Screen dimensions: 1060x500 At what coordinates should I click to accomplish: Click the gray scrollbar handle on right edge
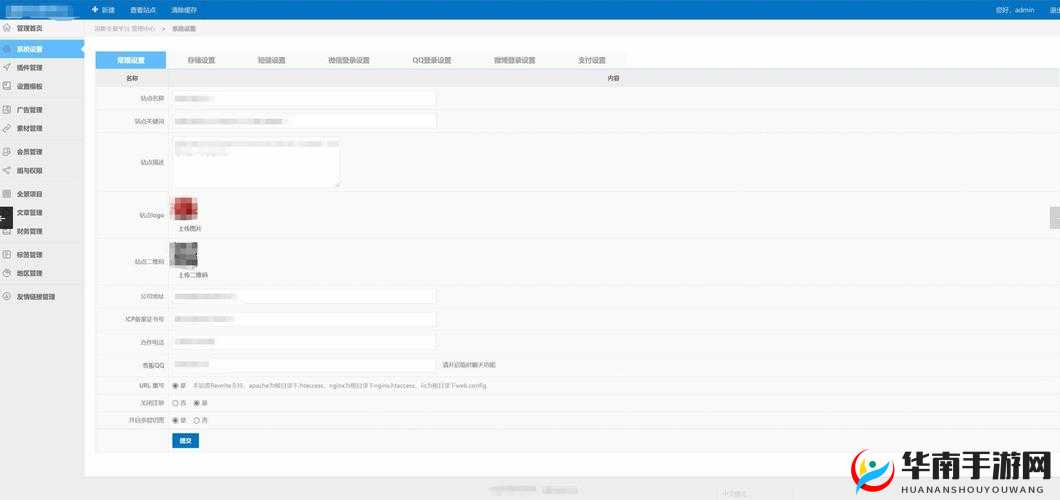tap(1054, 217)
